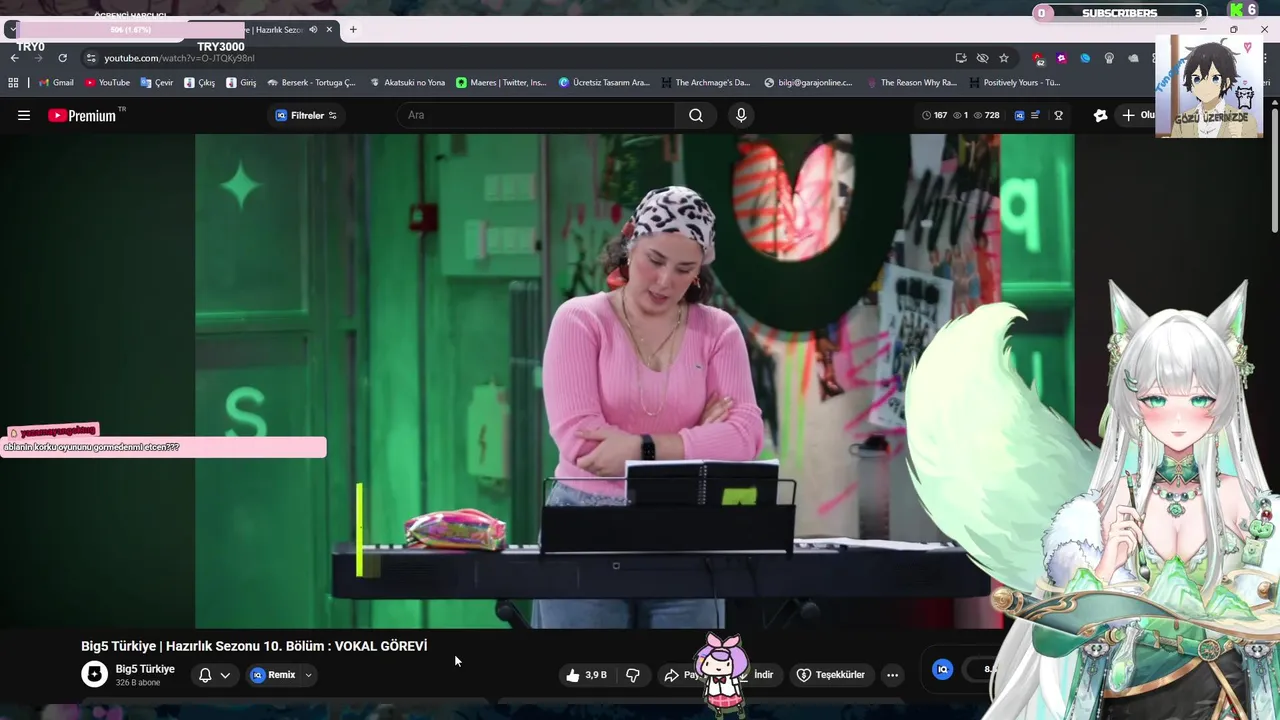The width and height of the screenshot is (1280, 720).
Task: Mute the tab via speaker icon
Action: pos(313,30)
